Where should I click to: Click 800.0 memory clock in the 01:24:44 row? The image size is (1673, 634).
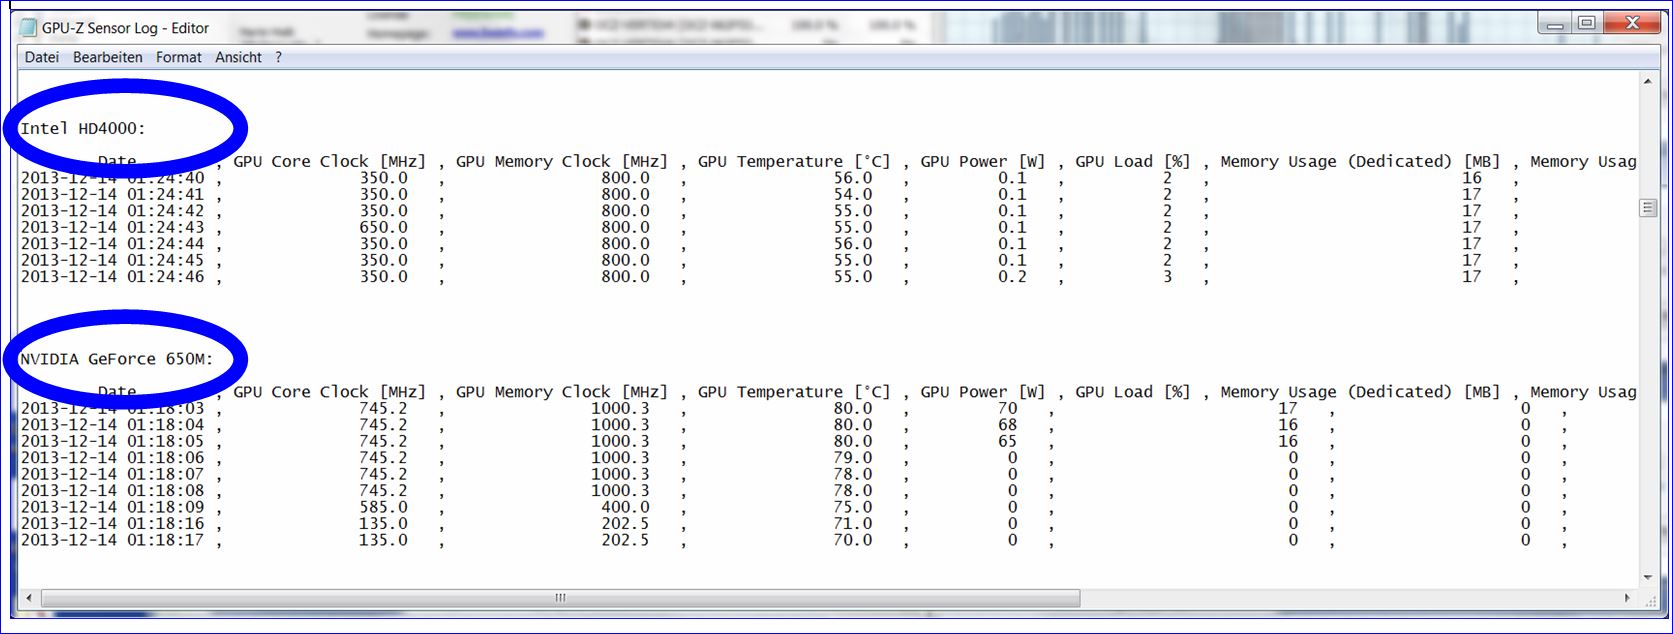pos(625,243)
